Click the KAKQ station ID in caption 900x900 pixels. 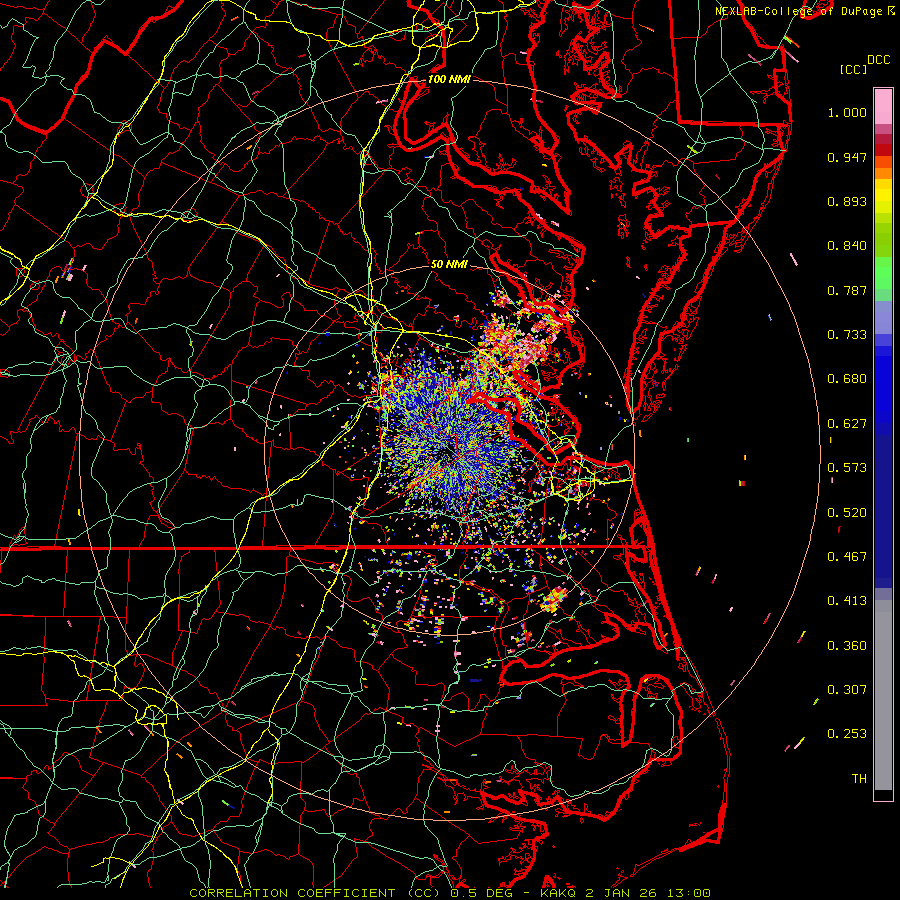click(560, 893)
